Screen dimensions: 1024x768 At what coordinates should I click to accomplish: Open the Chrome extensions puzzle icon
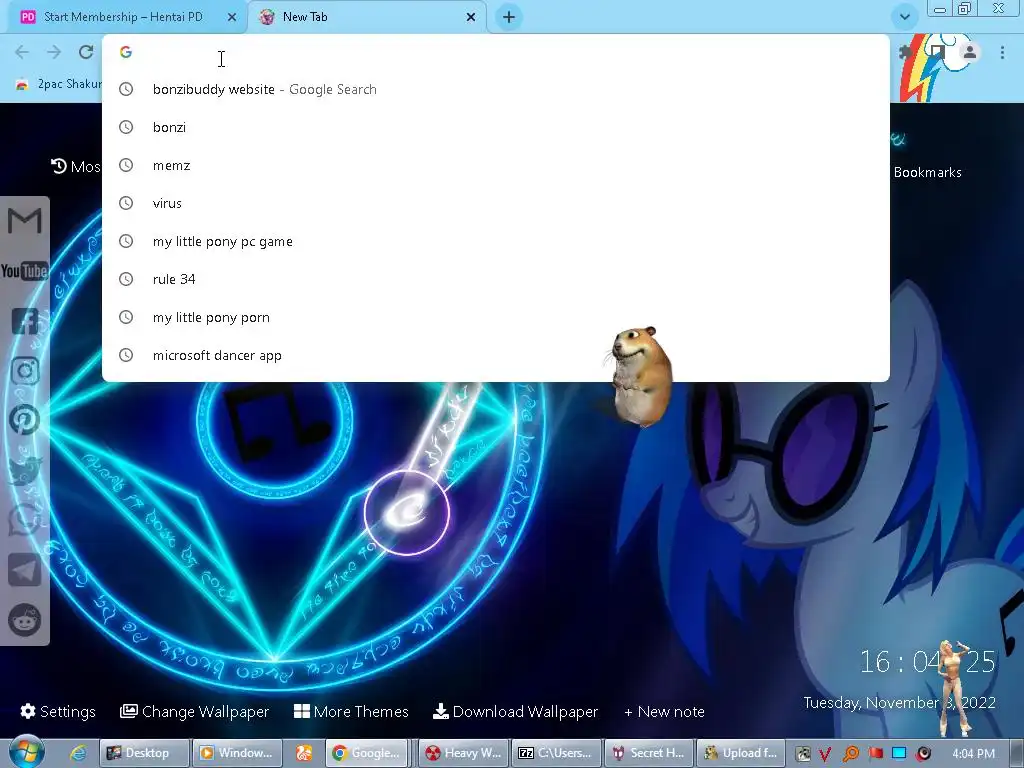904,52
